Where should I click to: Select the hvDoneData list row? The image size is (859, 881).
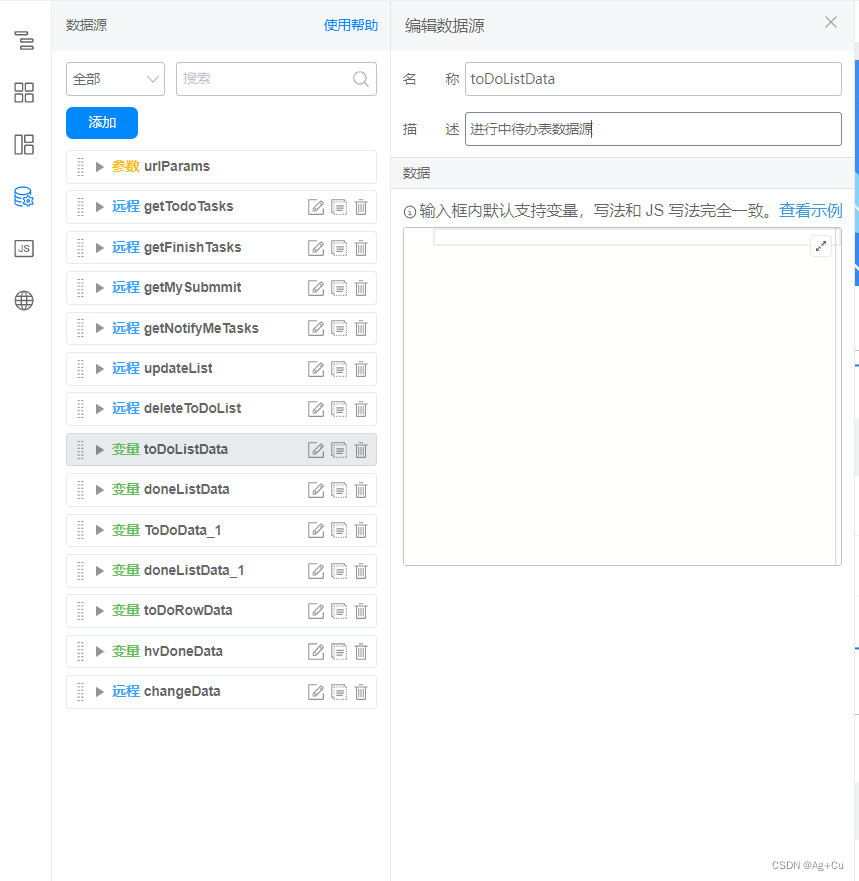[221, 652]
